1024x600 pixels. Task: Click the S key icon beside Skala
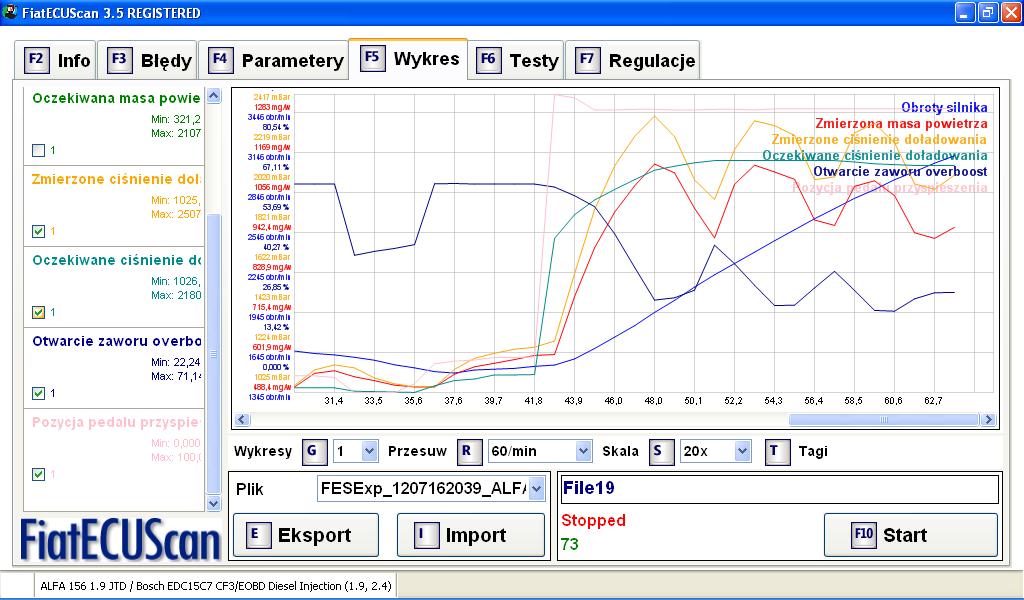661,451
